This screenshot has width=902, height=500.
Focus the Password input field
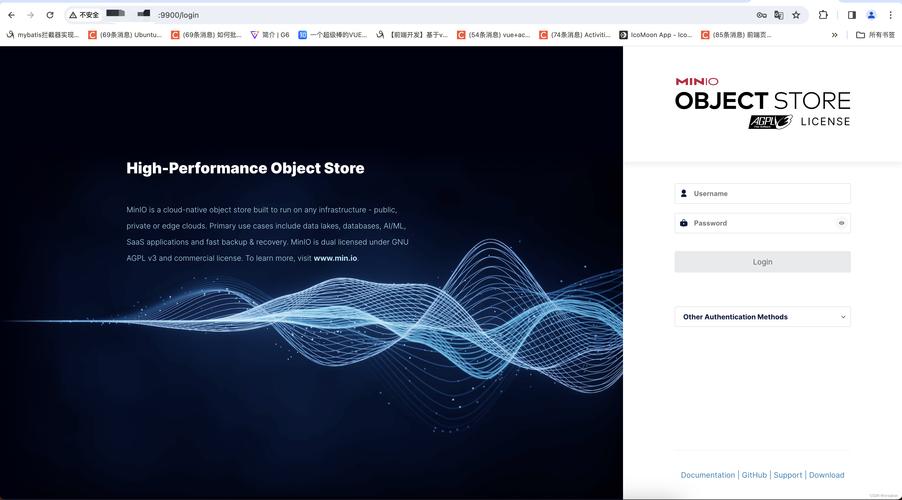click(762, 223)
